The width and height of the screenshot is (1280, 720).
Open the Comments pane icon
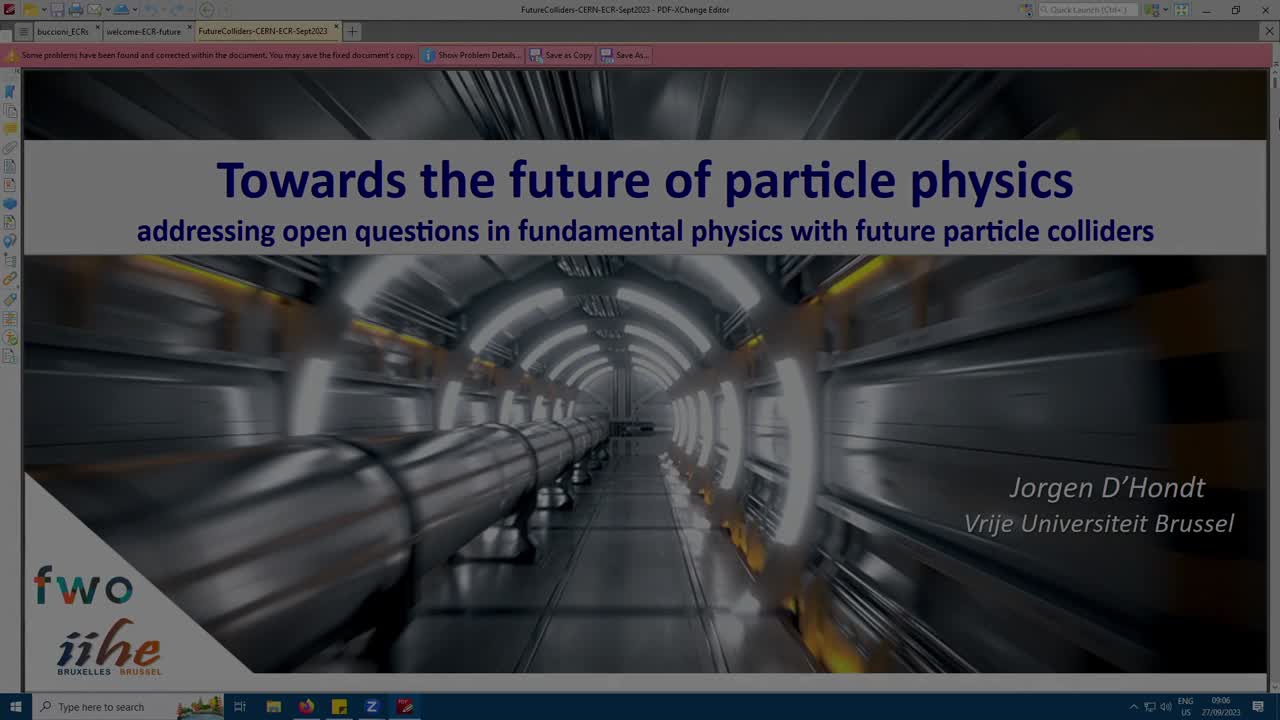pos(10,128)
